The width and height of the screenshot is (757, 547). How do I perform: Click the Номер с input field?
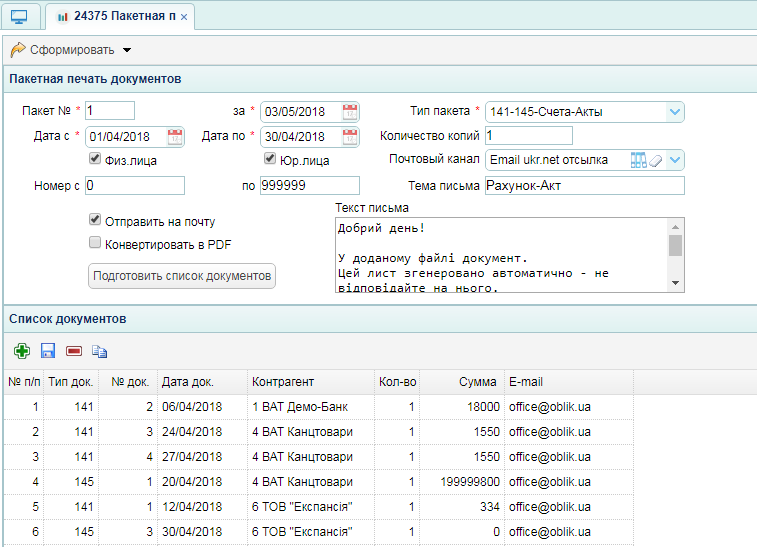[135, 185]
